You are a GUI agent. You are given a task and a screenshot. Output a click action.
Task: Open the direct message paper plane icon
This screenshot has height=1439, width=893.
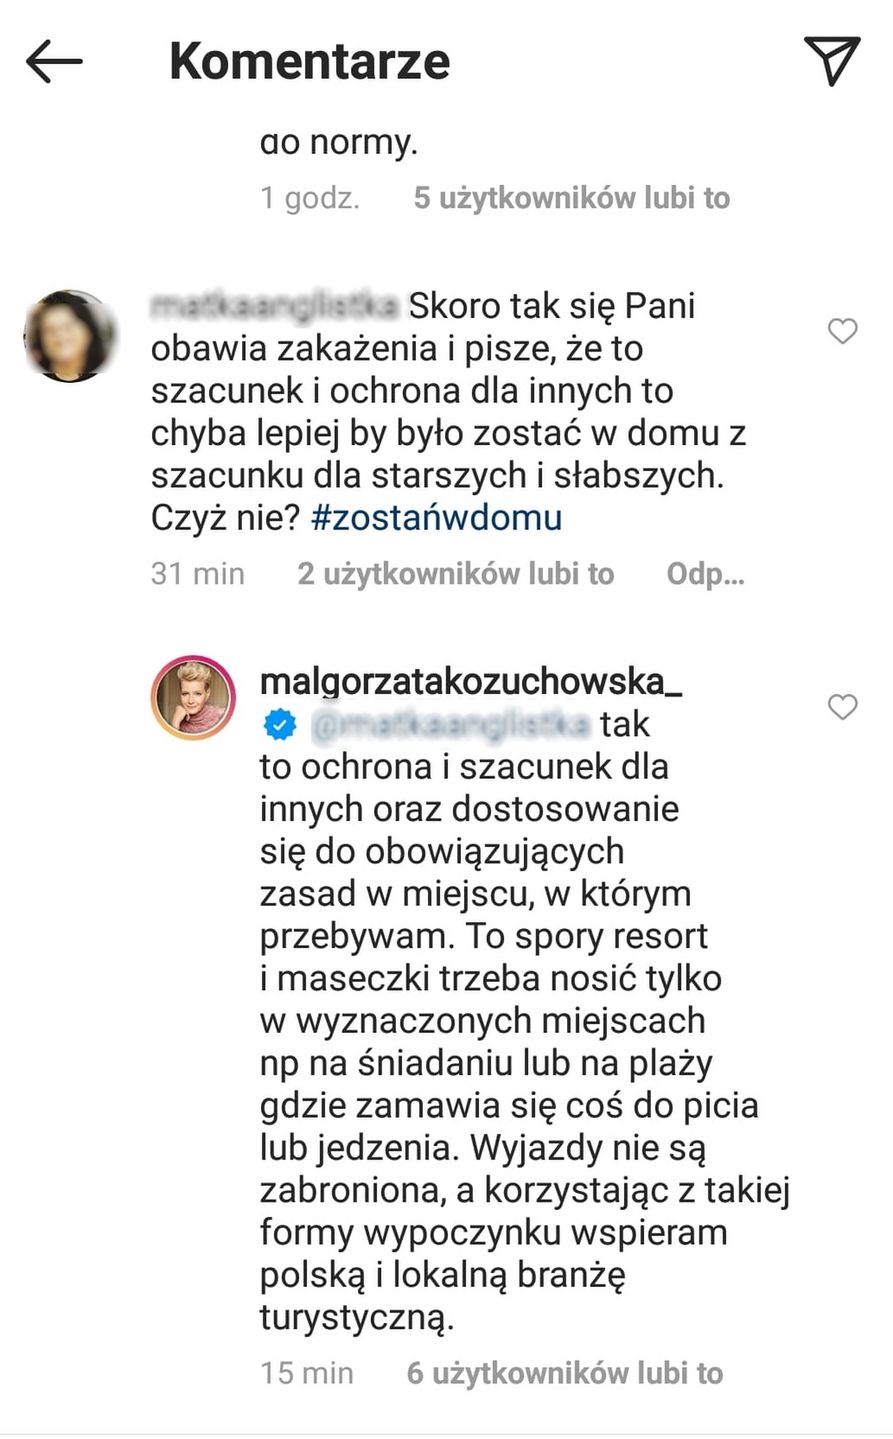[x=832, y=61]
